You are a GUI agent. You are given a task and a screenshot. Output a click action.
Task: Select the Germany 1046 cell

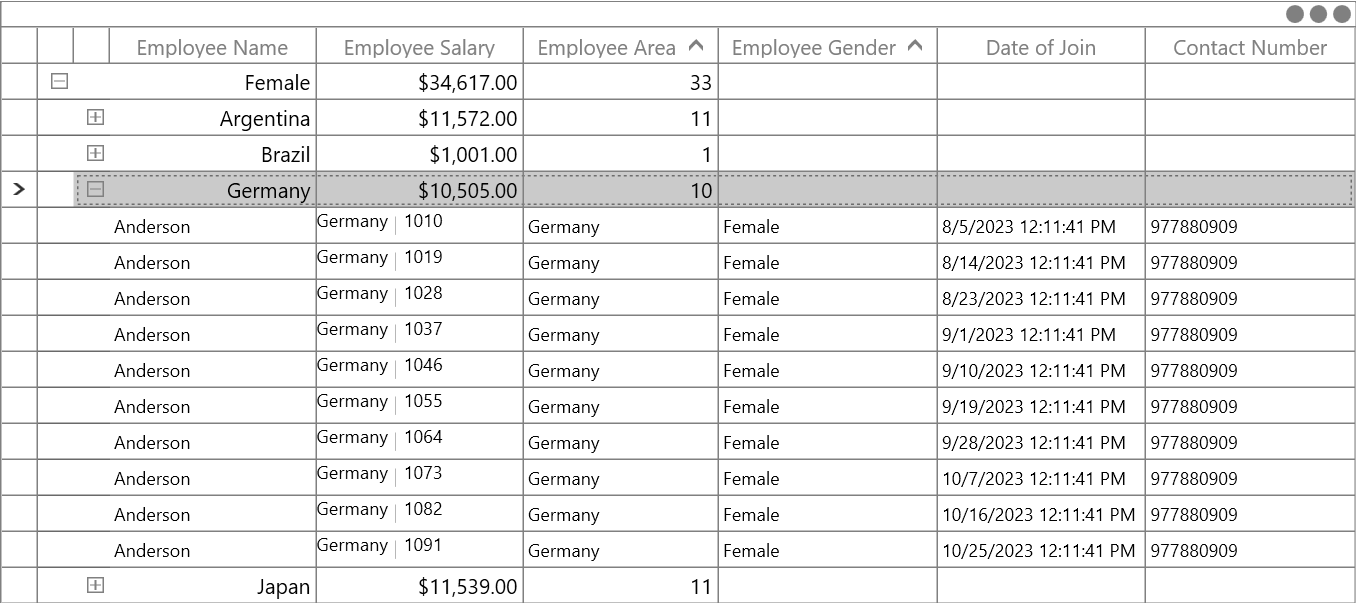(x=419, y=370)
